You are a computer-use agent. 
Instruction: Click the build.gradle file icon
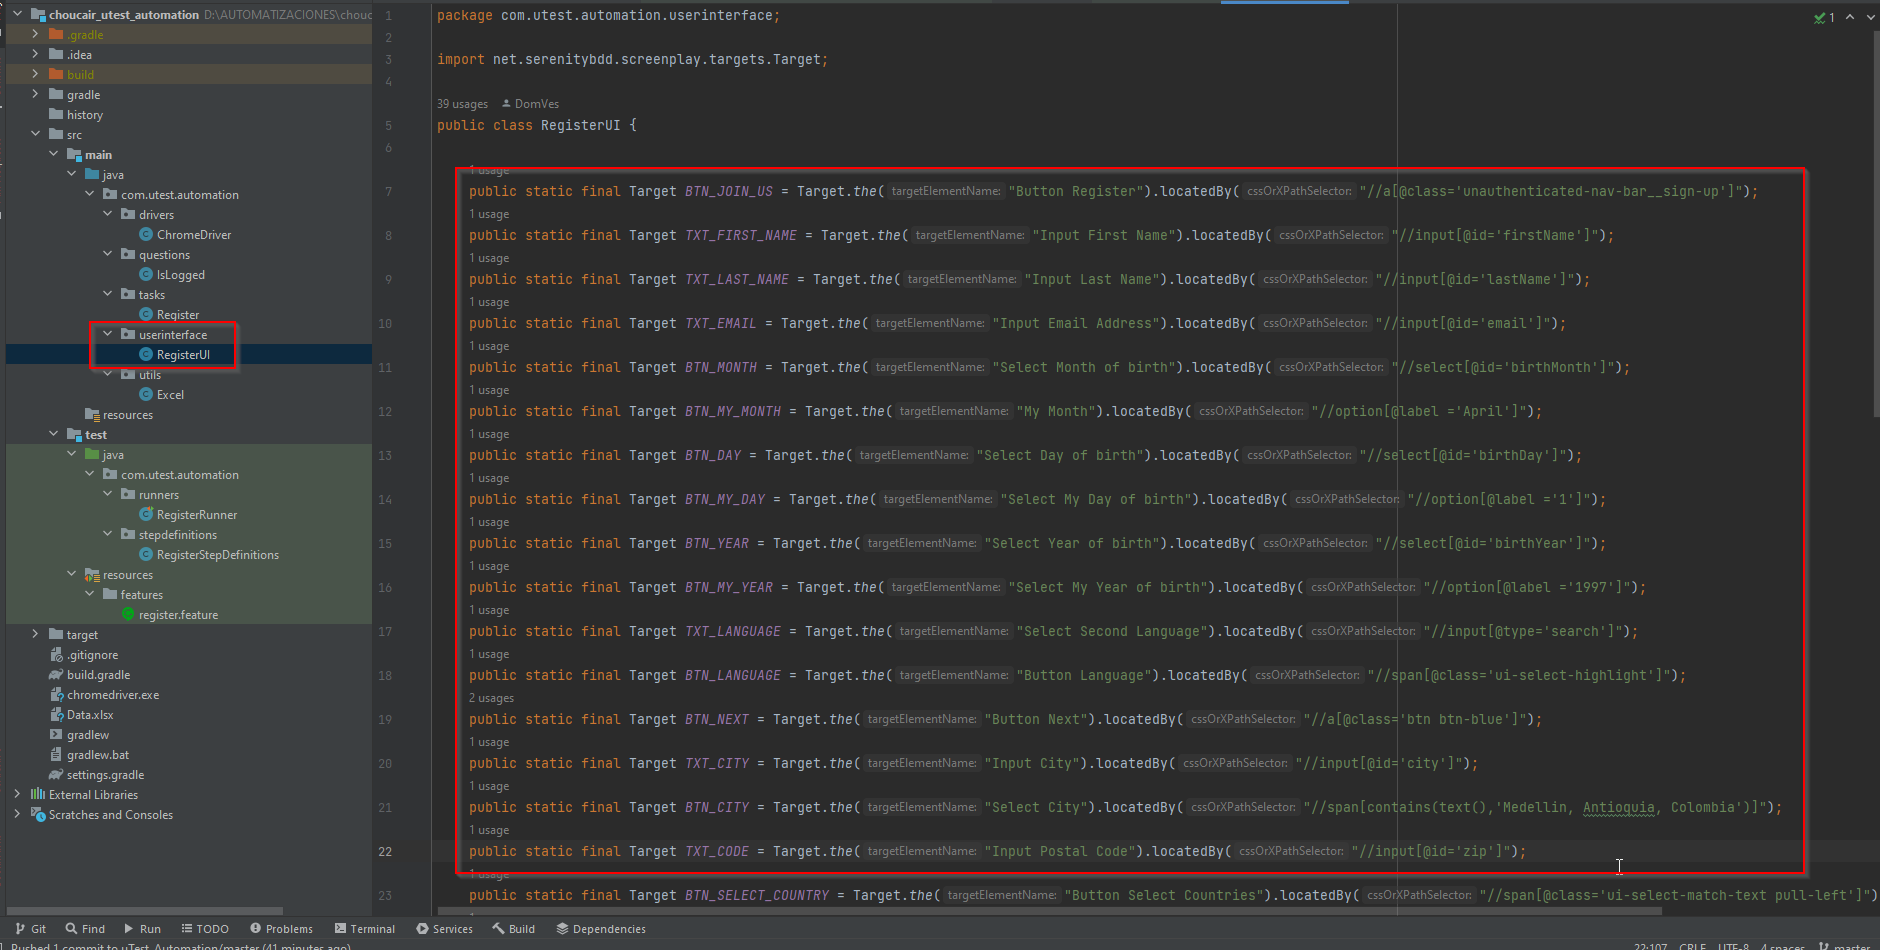tap(56, 675)
